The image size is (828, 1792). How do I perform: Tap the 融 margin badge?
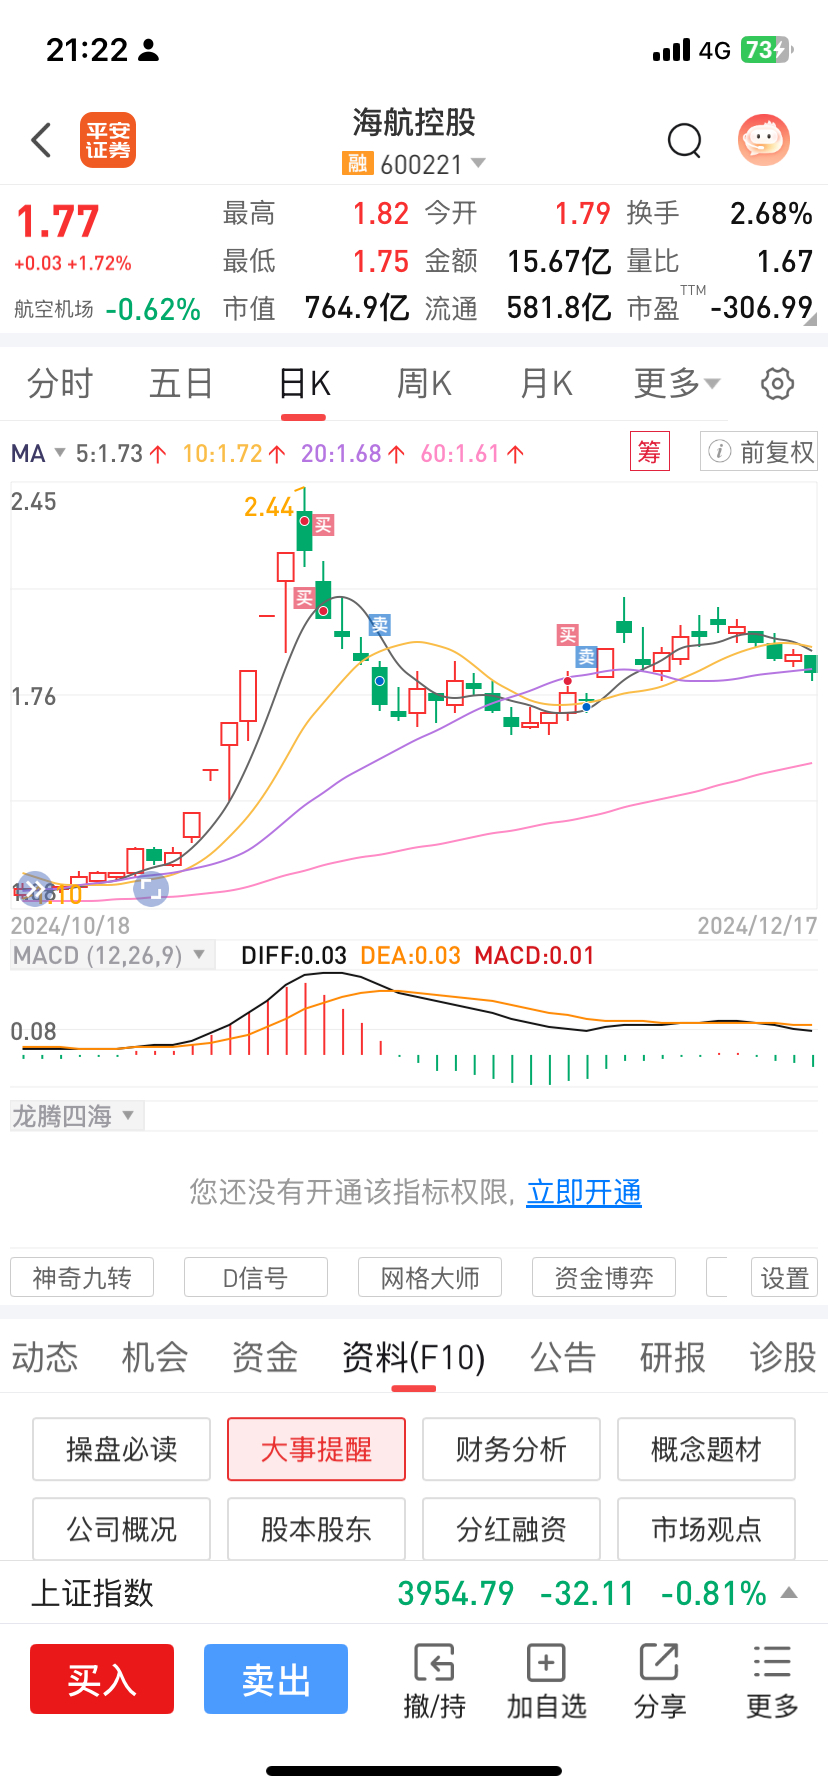point(357,164)
